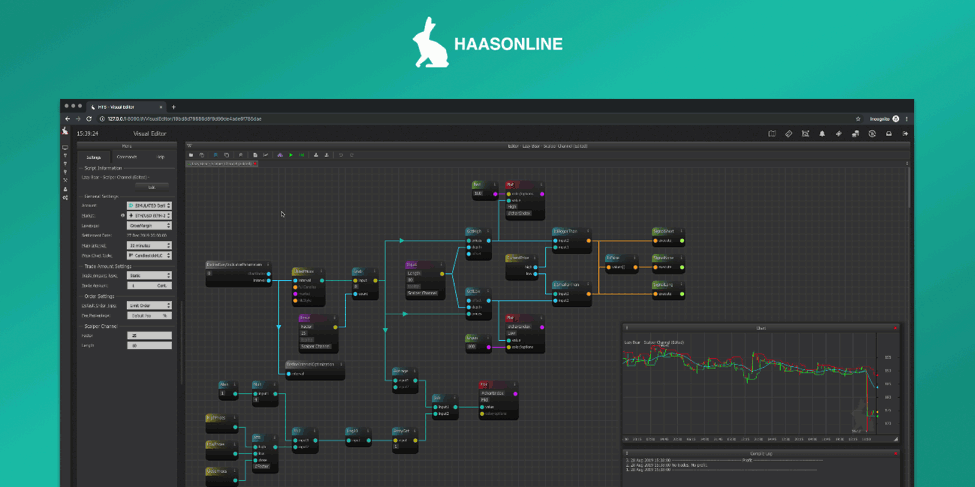Click the Trade Amount input field
The width and height of the screenshot is (975, 487).
tap(149, 285)
